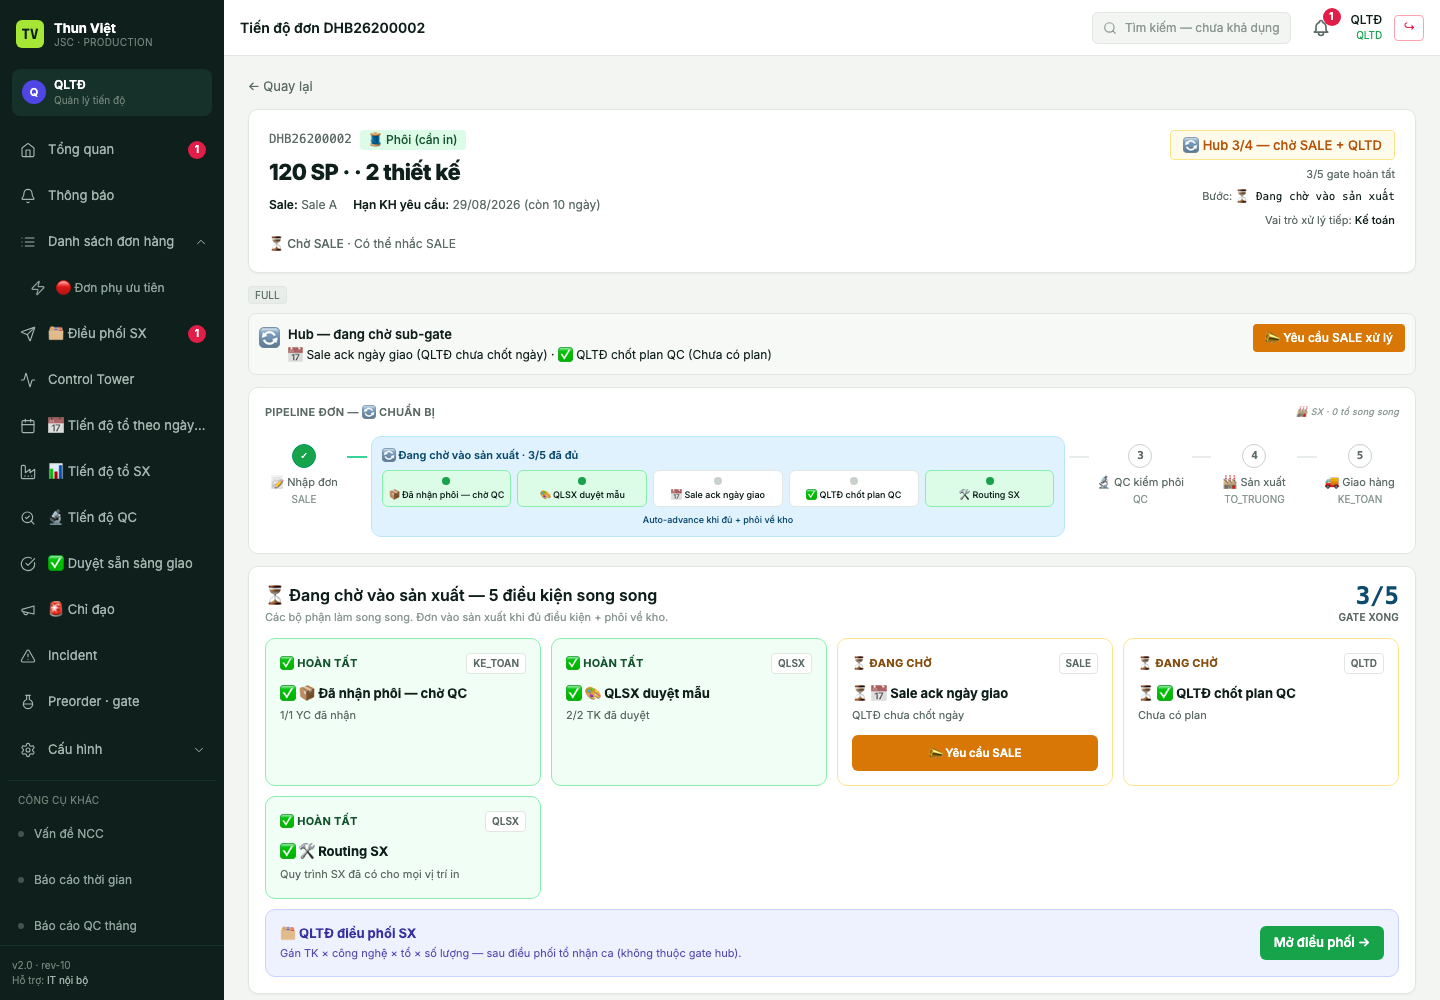The width and height of the screenshot is (1440, 1000).
Task: Click the Control Tower pulse icon
Action: (x=28, y=380)
